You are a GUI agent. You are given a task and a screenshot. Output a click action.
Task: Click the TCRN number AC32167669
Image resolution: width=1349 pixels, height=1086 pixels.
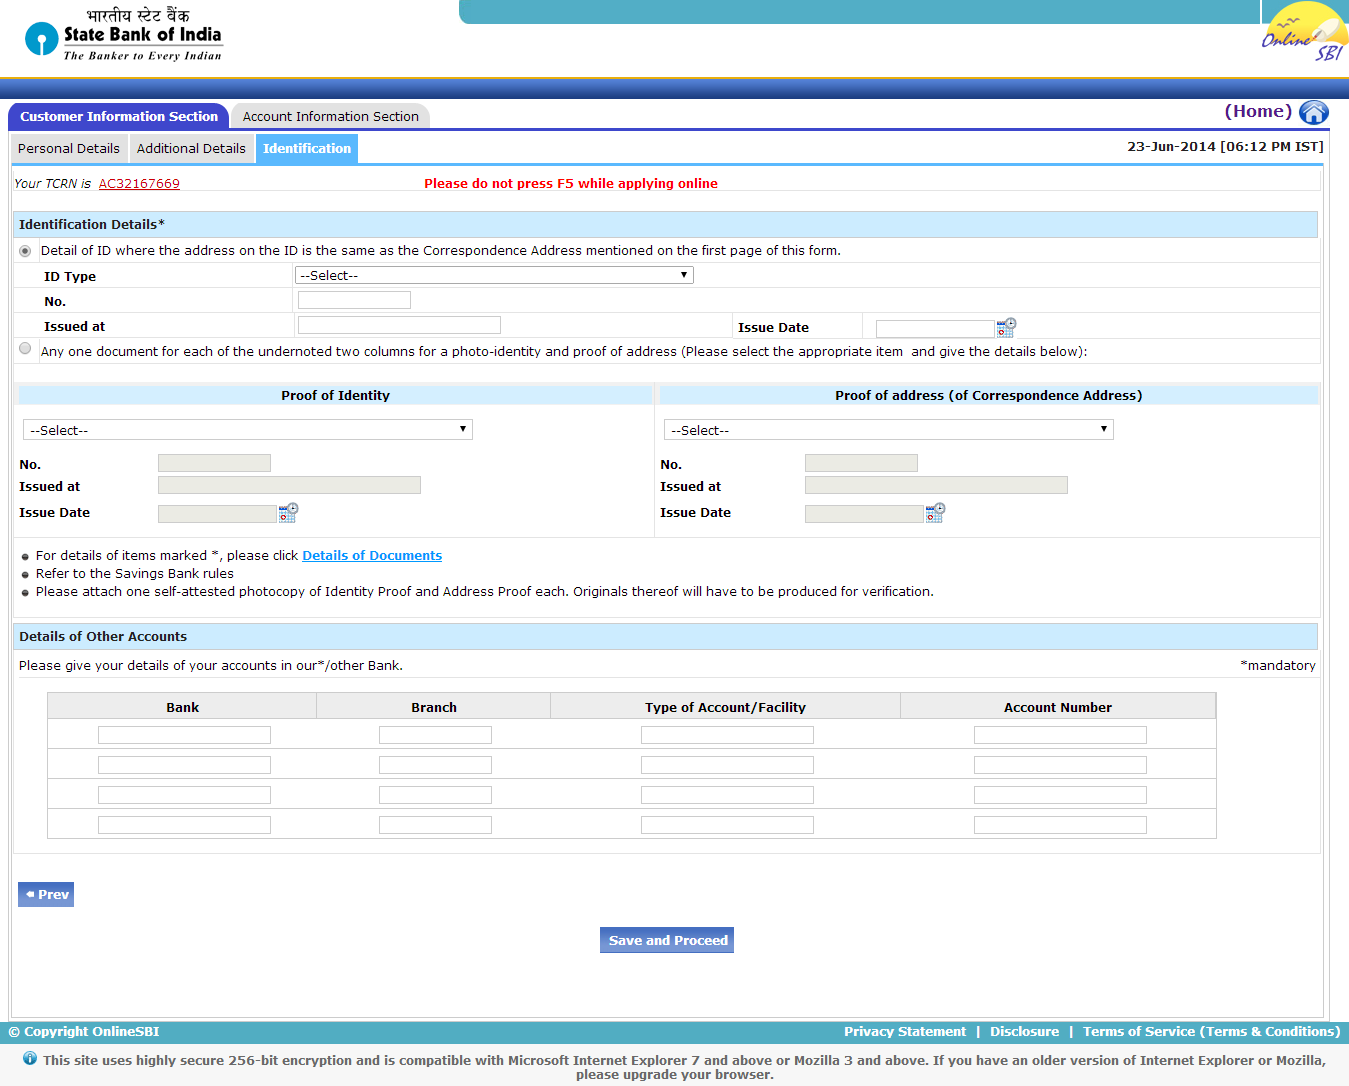click(x=139, y=183)
